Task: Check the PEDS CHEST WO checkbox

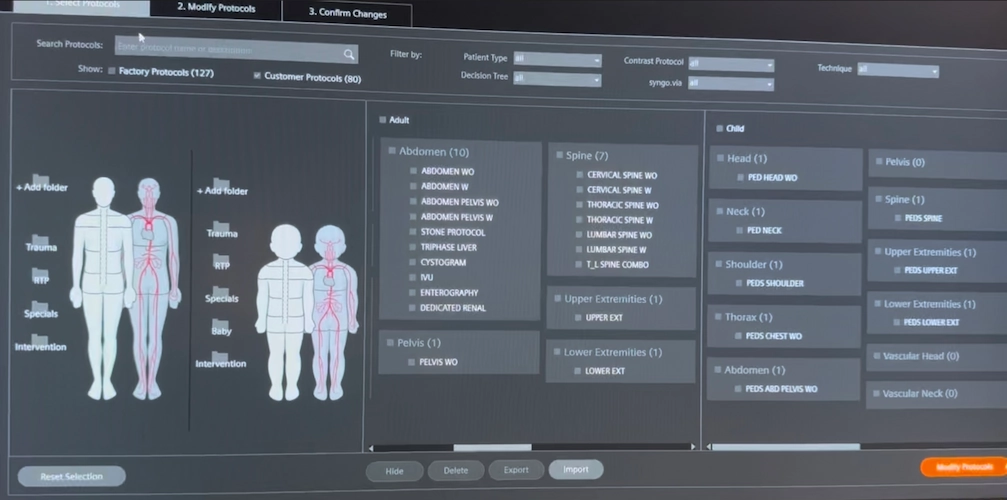Action: coord(737,336)
